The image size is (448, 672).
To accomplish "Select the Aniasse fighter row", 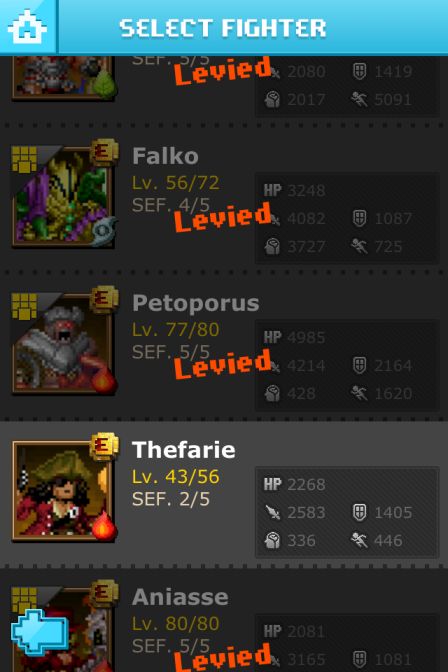I will click(224, 622).
